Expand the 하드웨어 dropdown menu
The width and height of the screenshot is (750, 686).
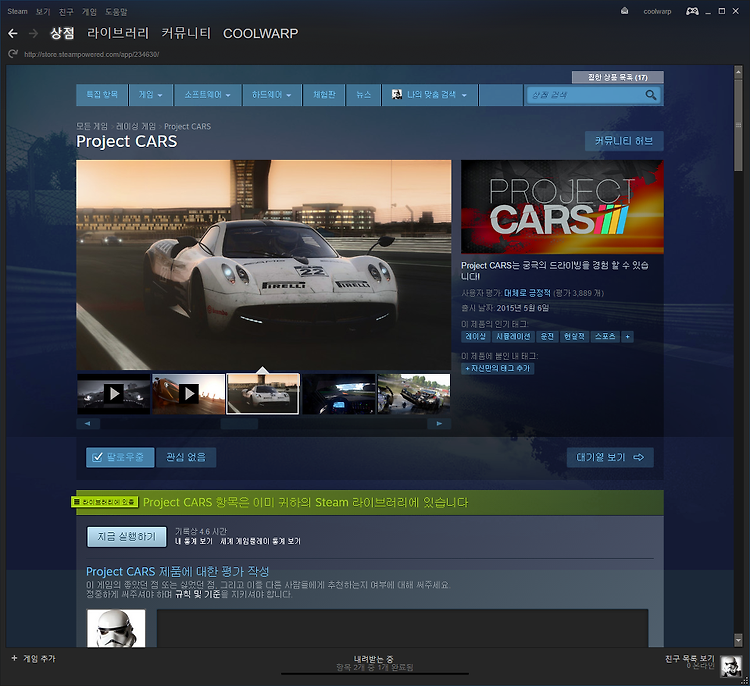[272, 95]
